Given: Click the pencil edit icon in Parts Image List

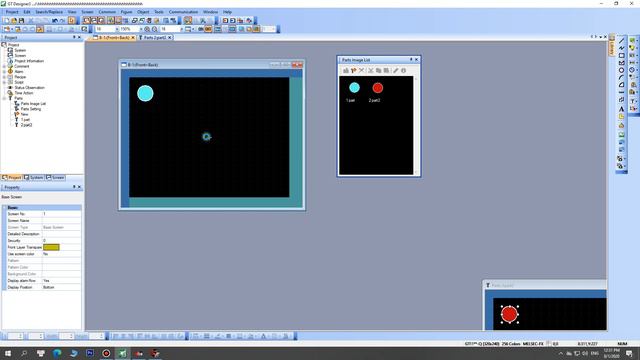Looking at the screenshot, I should coord(395,71).
